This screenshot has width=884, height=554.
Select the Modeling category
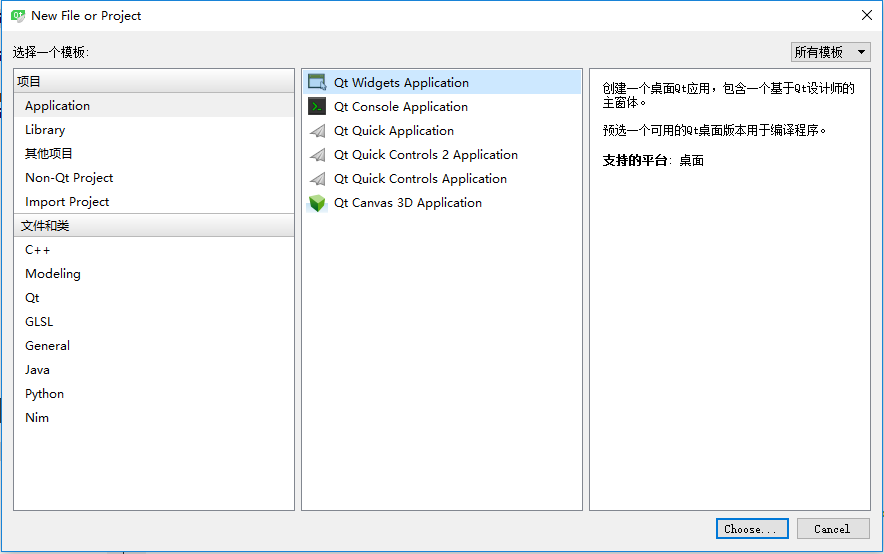(153, 274)
